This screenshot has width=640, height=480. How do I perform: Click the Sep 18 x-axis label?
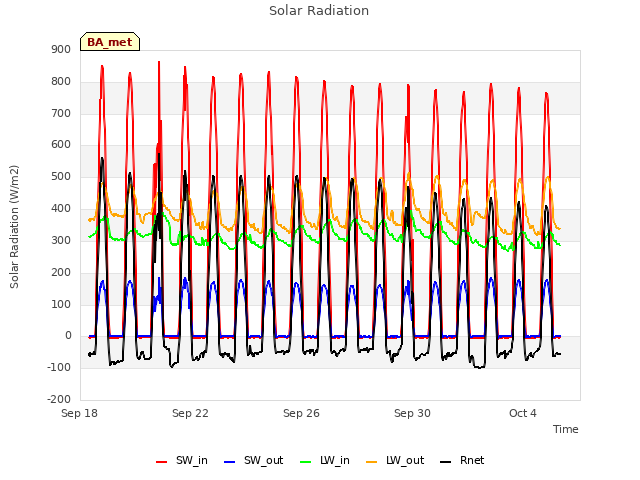click(79, 413)
